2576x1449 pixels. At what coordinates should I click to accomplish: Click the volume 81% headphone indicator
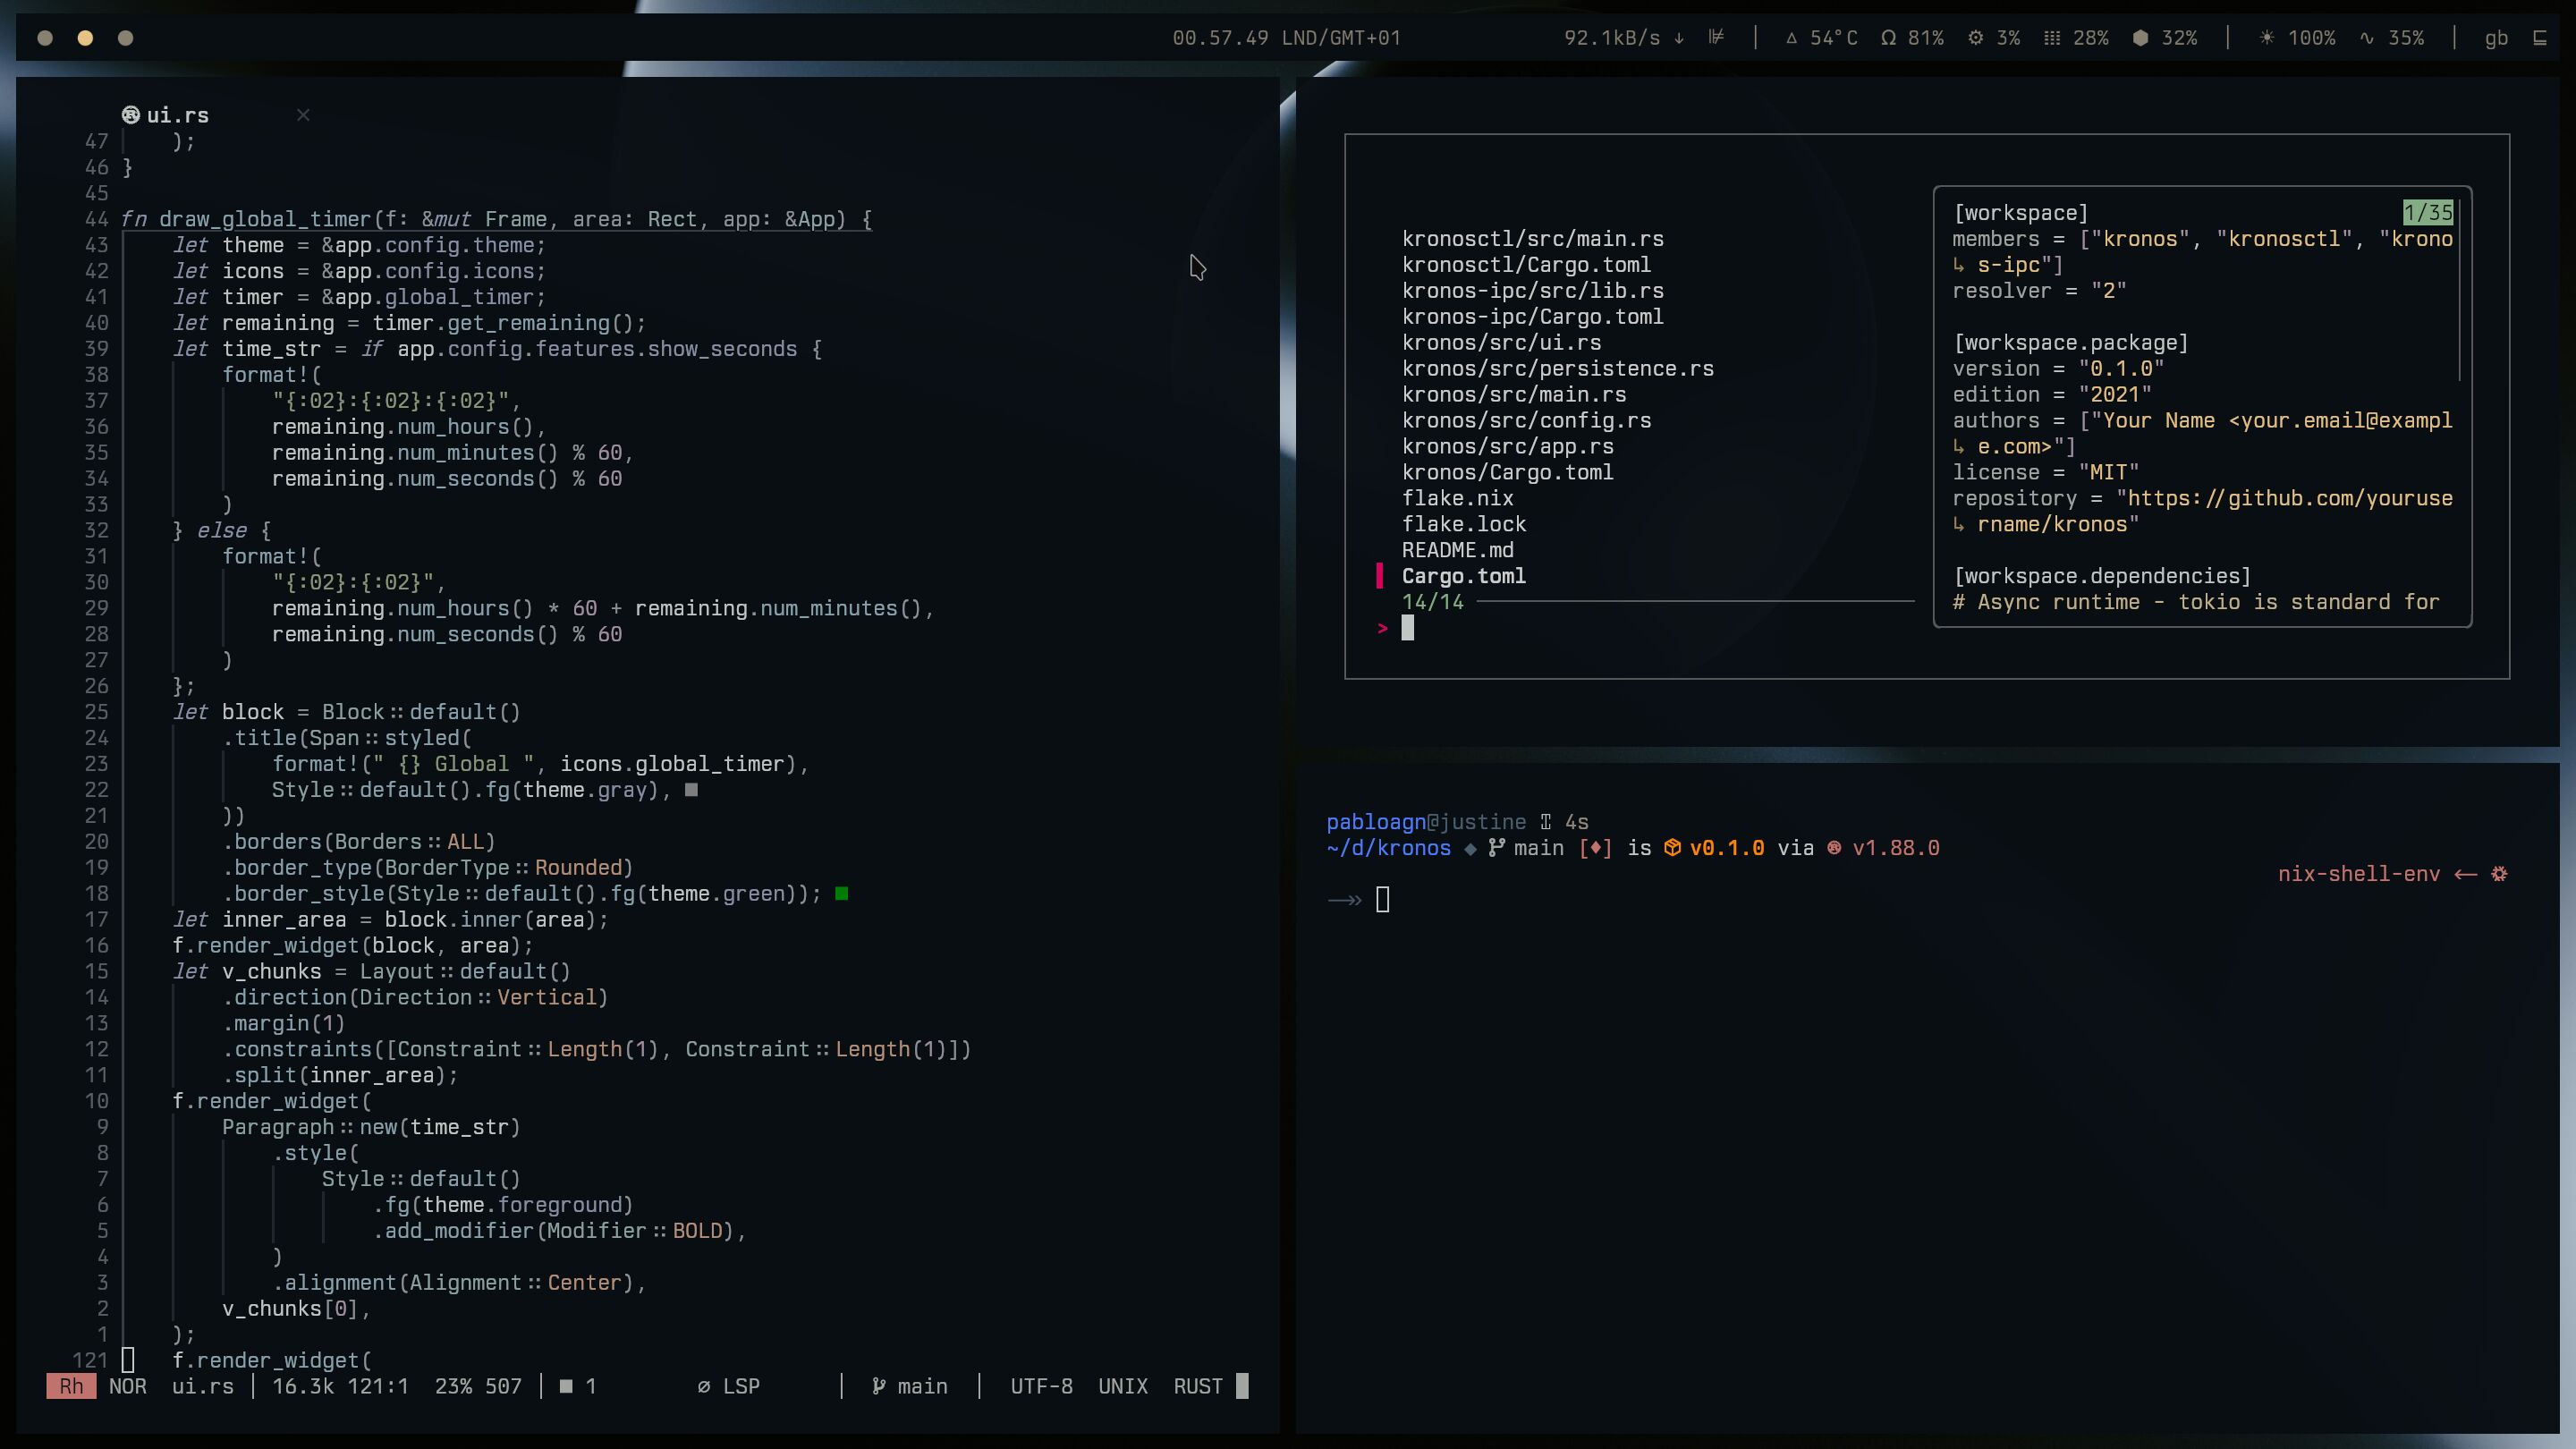tap(1911, 38)
